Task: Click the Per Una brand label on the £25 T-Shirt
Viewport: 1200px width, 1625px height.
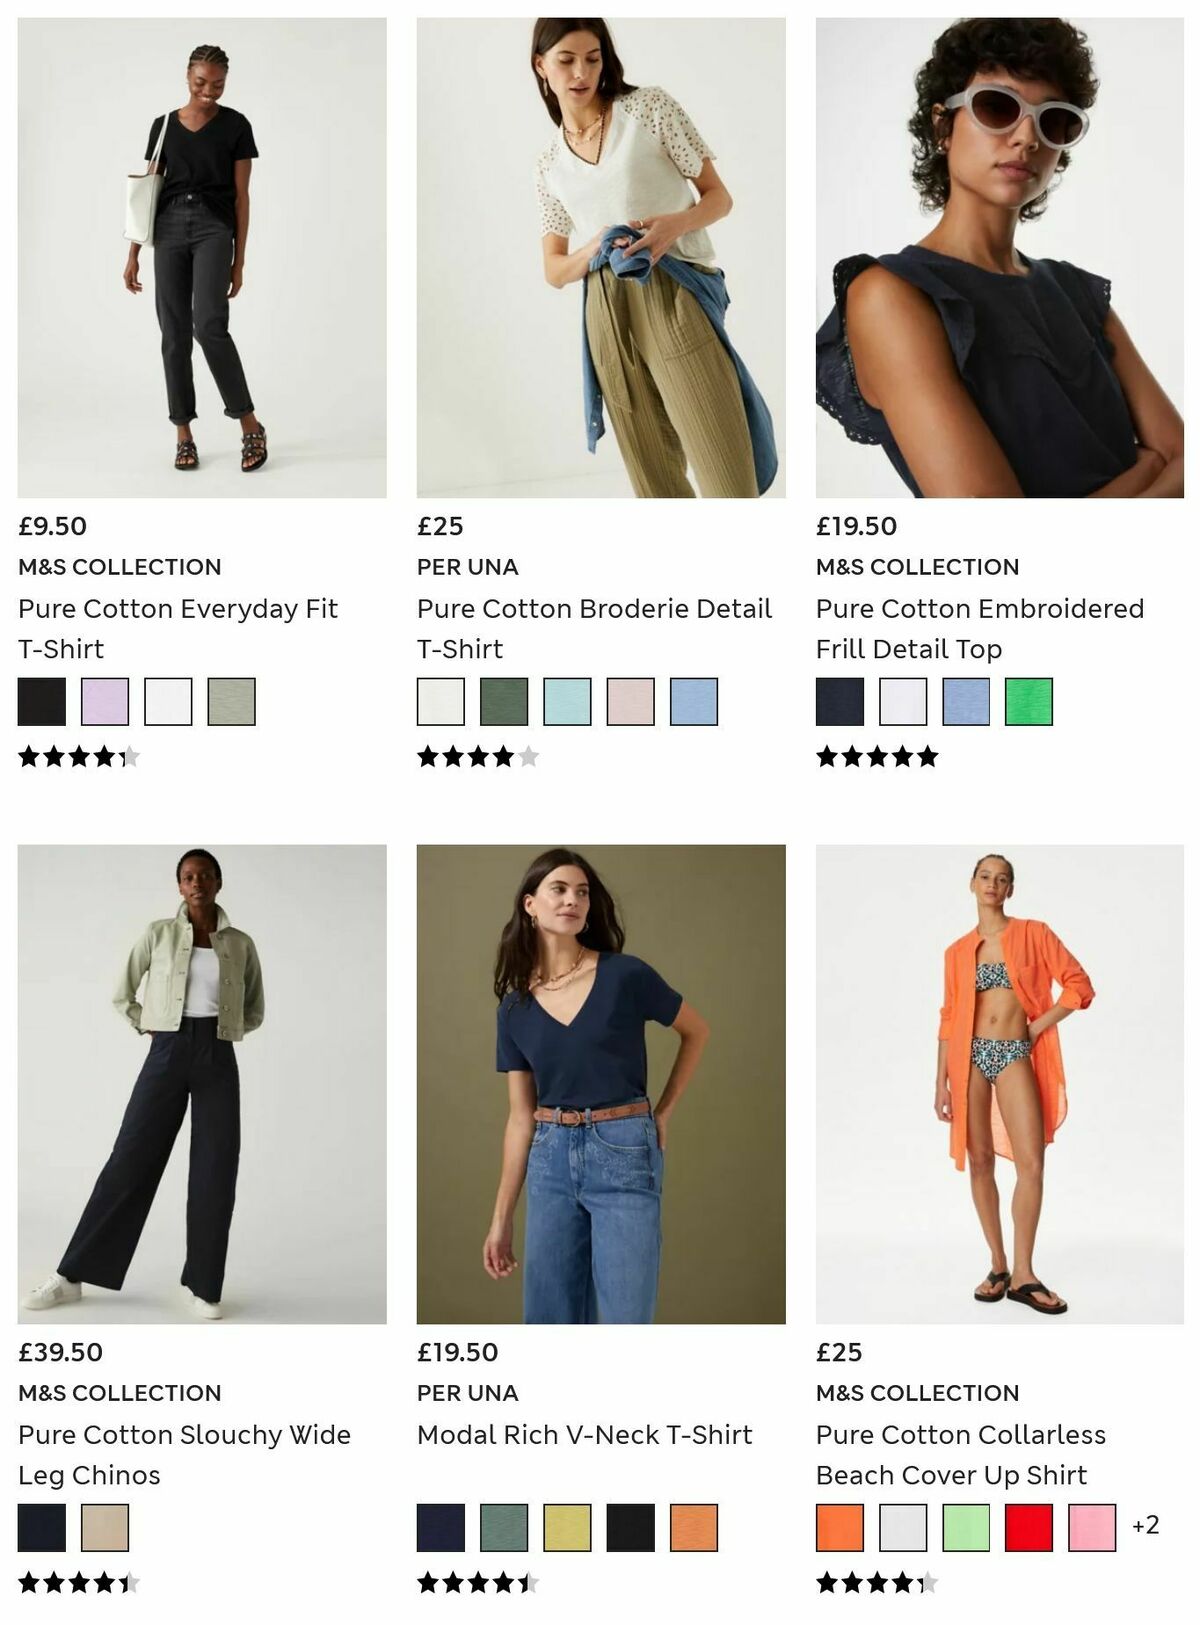Action: [467, 567]
